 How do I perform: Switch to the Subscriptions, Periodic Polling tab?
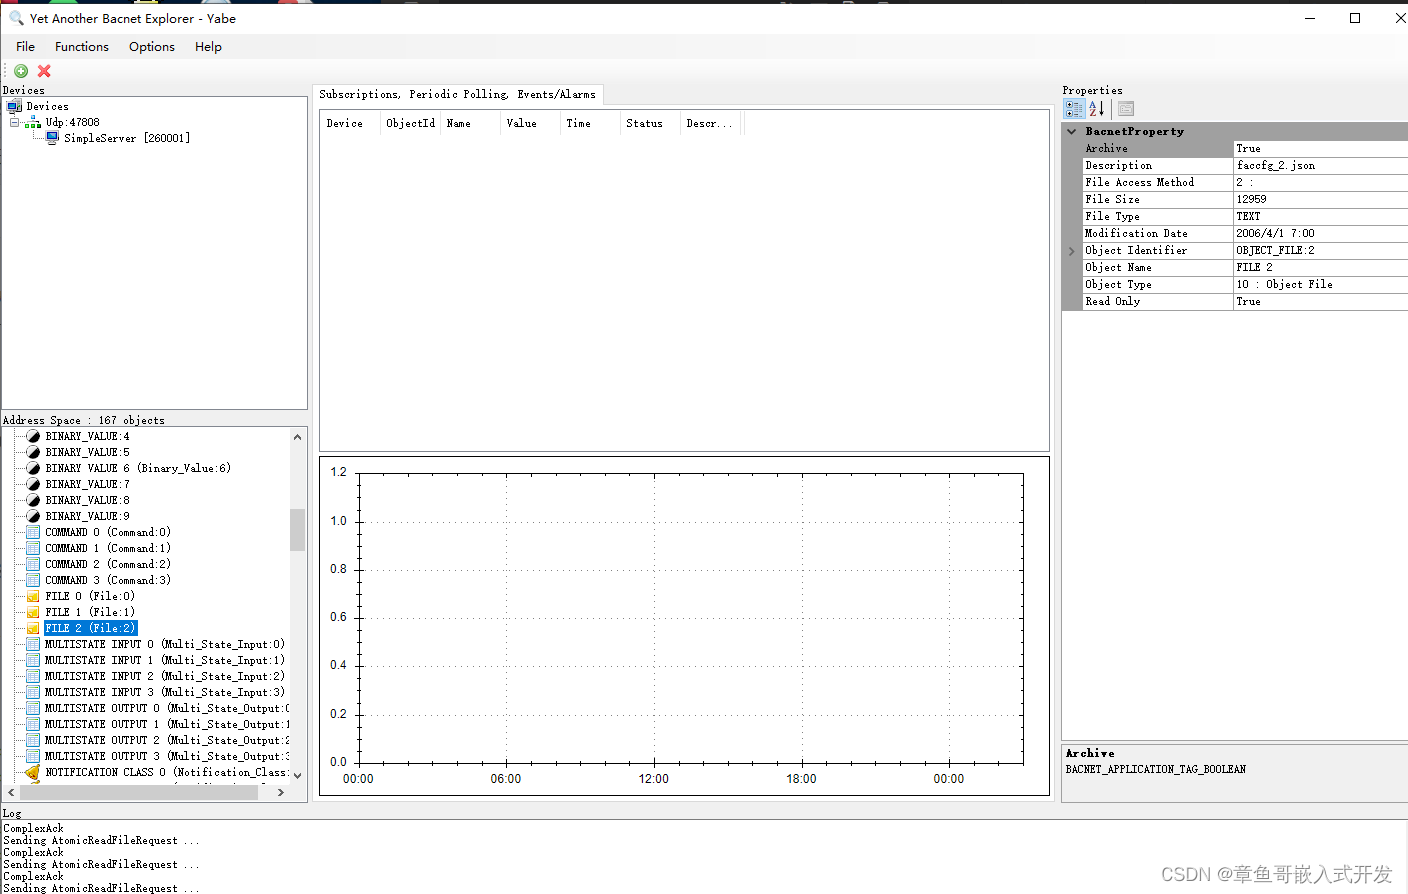(x=458, y=93)
